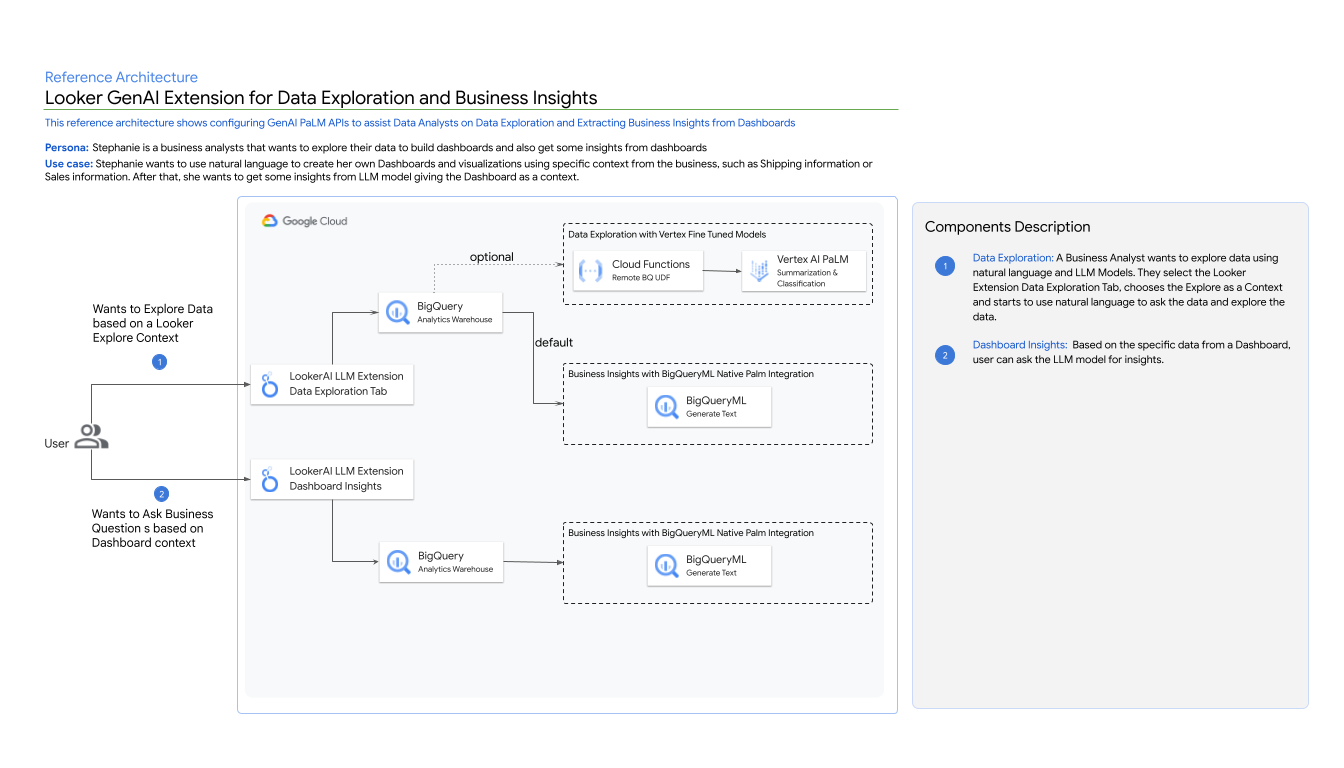Click Analytics Warehouse caption in bottom BigQuery box
This screenshot has height=768, width=1344.
point(455,569)
